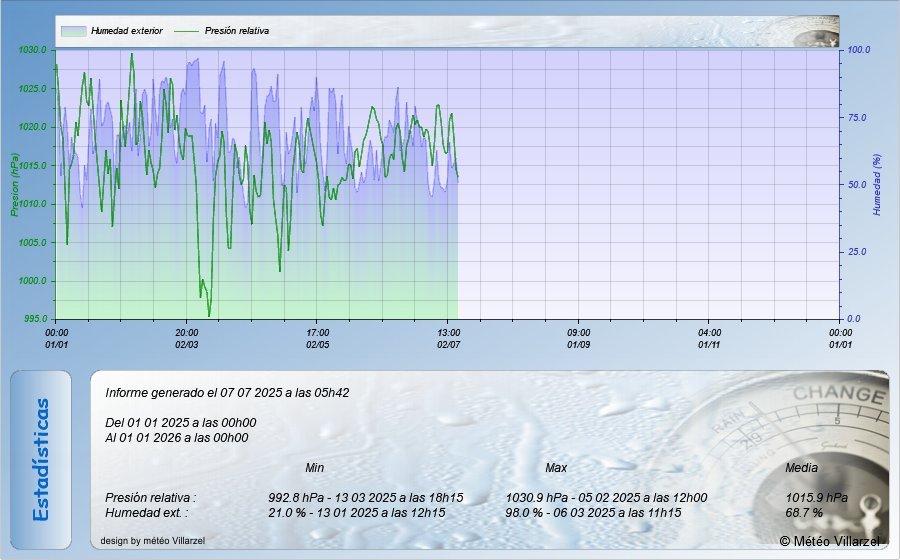Click the 50.0 humidity axis value
Image resolution: width=900 pixels, height=560 pixels.
click(857, 185)
